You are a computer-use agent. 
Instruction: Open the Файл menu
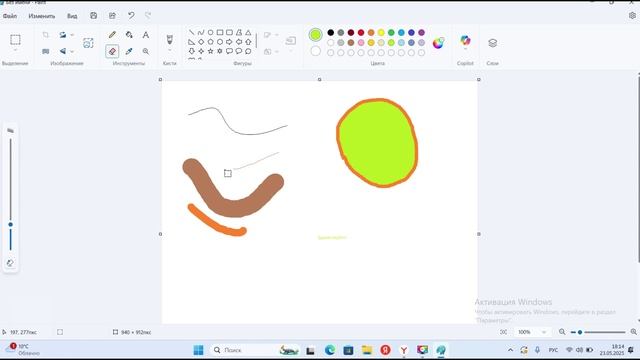click(10, 16)
